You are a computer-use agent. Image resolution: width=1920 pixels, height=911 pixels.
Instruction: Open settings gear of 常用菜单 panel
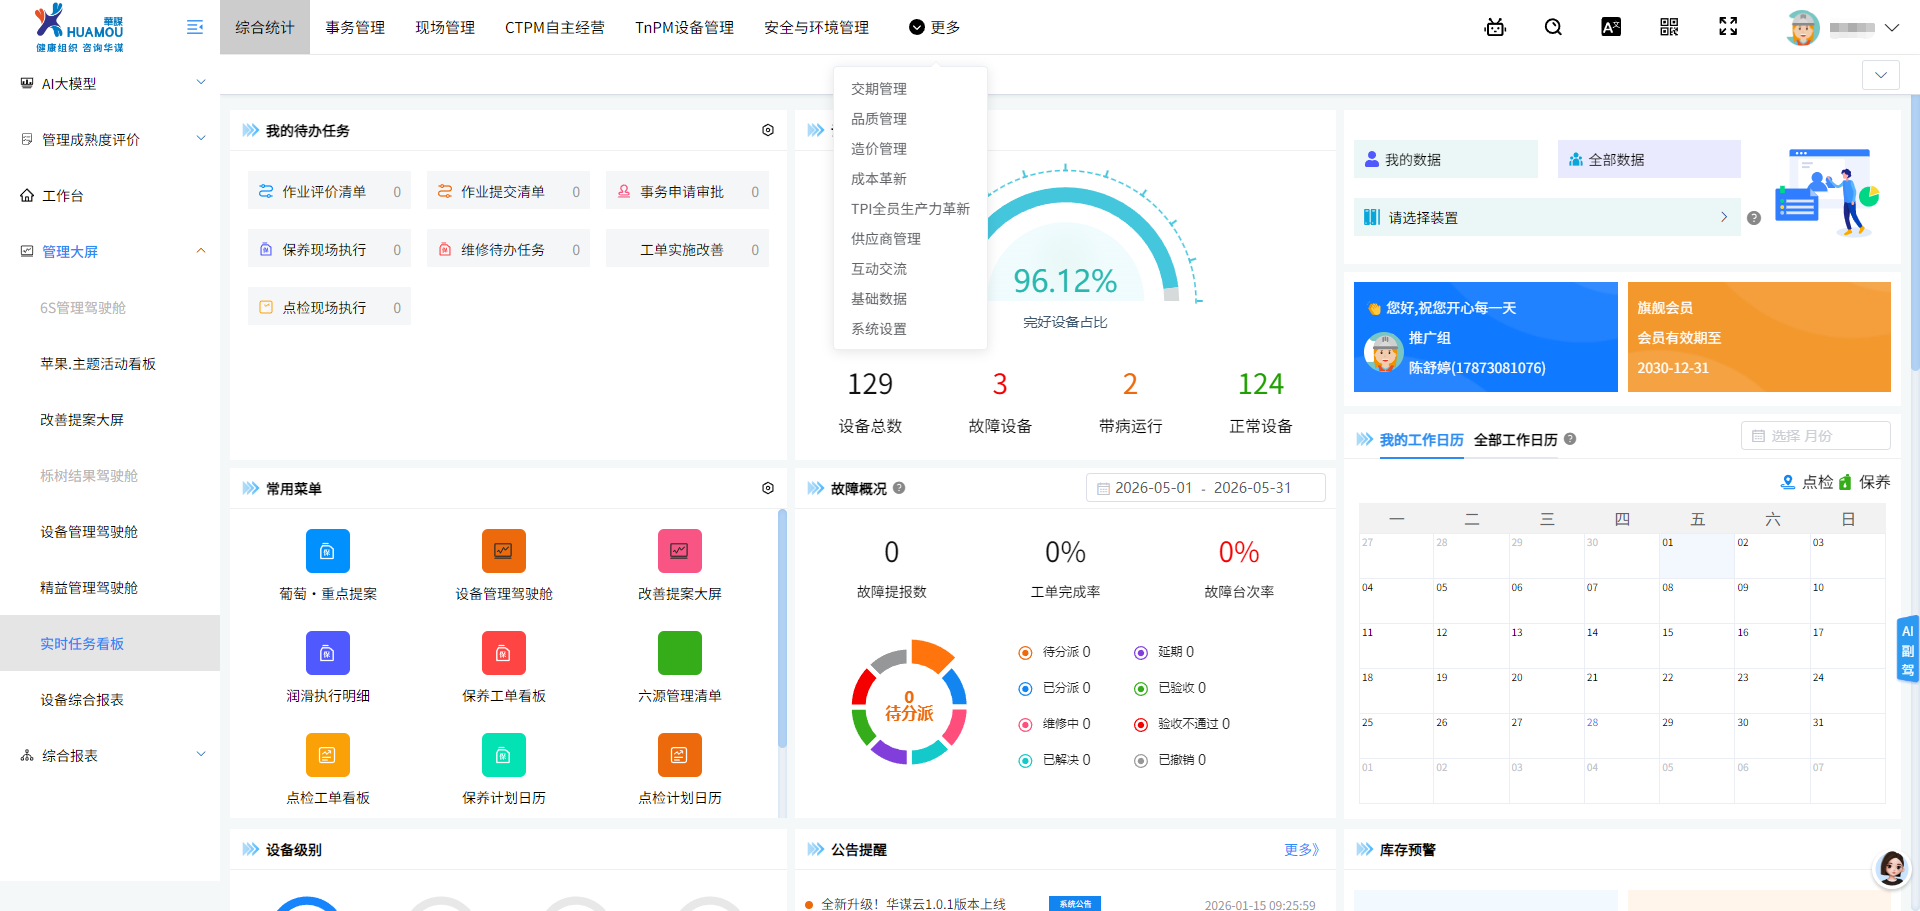coord(768,488)
